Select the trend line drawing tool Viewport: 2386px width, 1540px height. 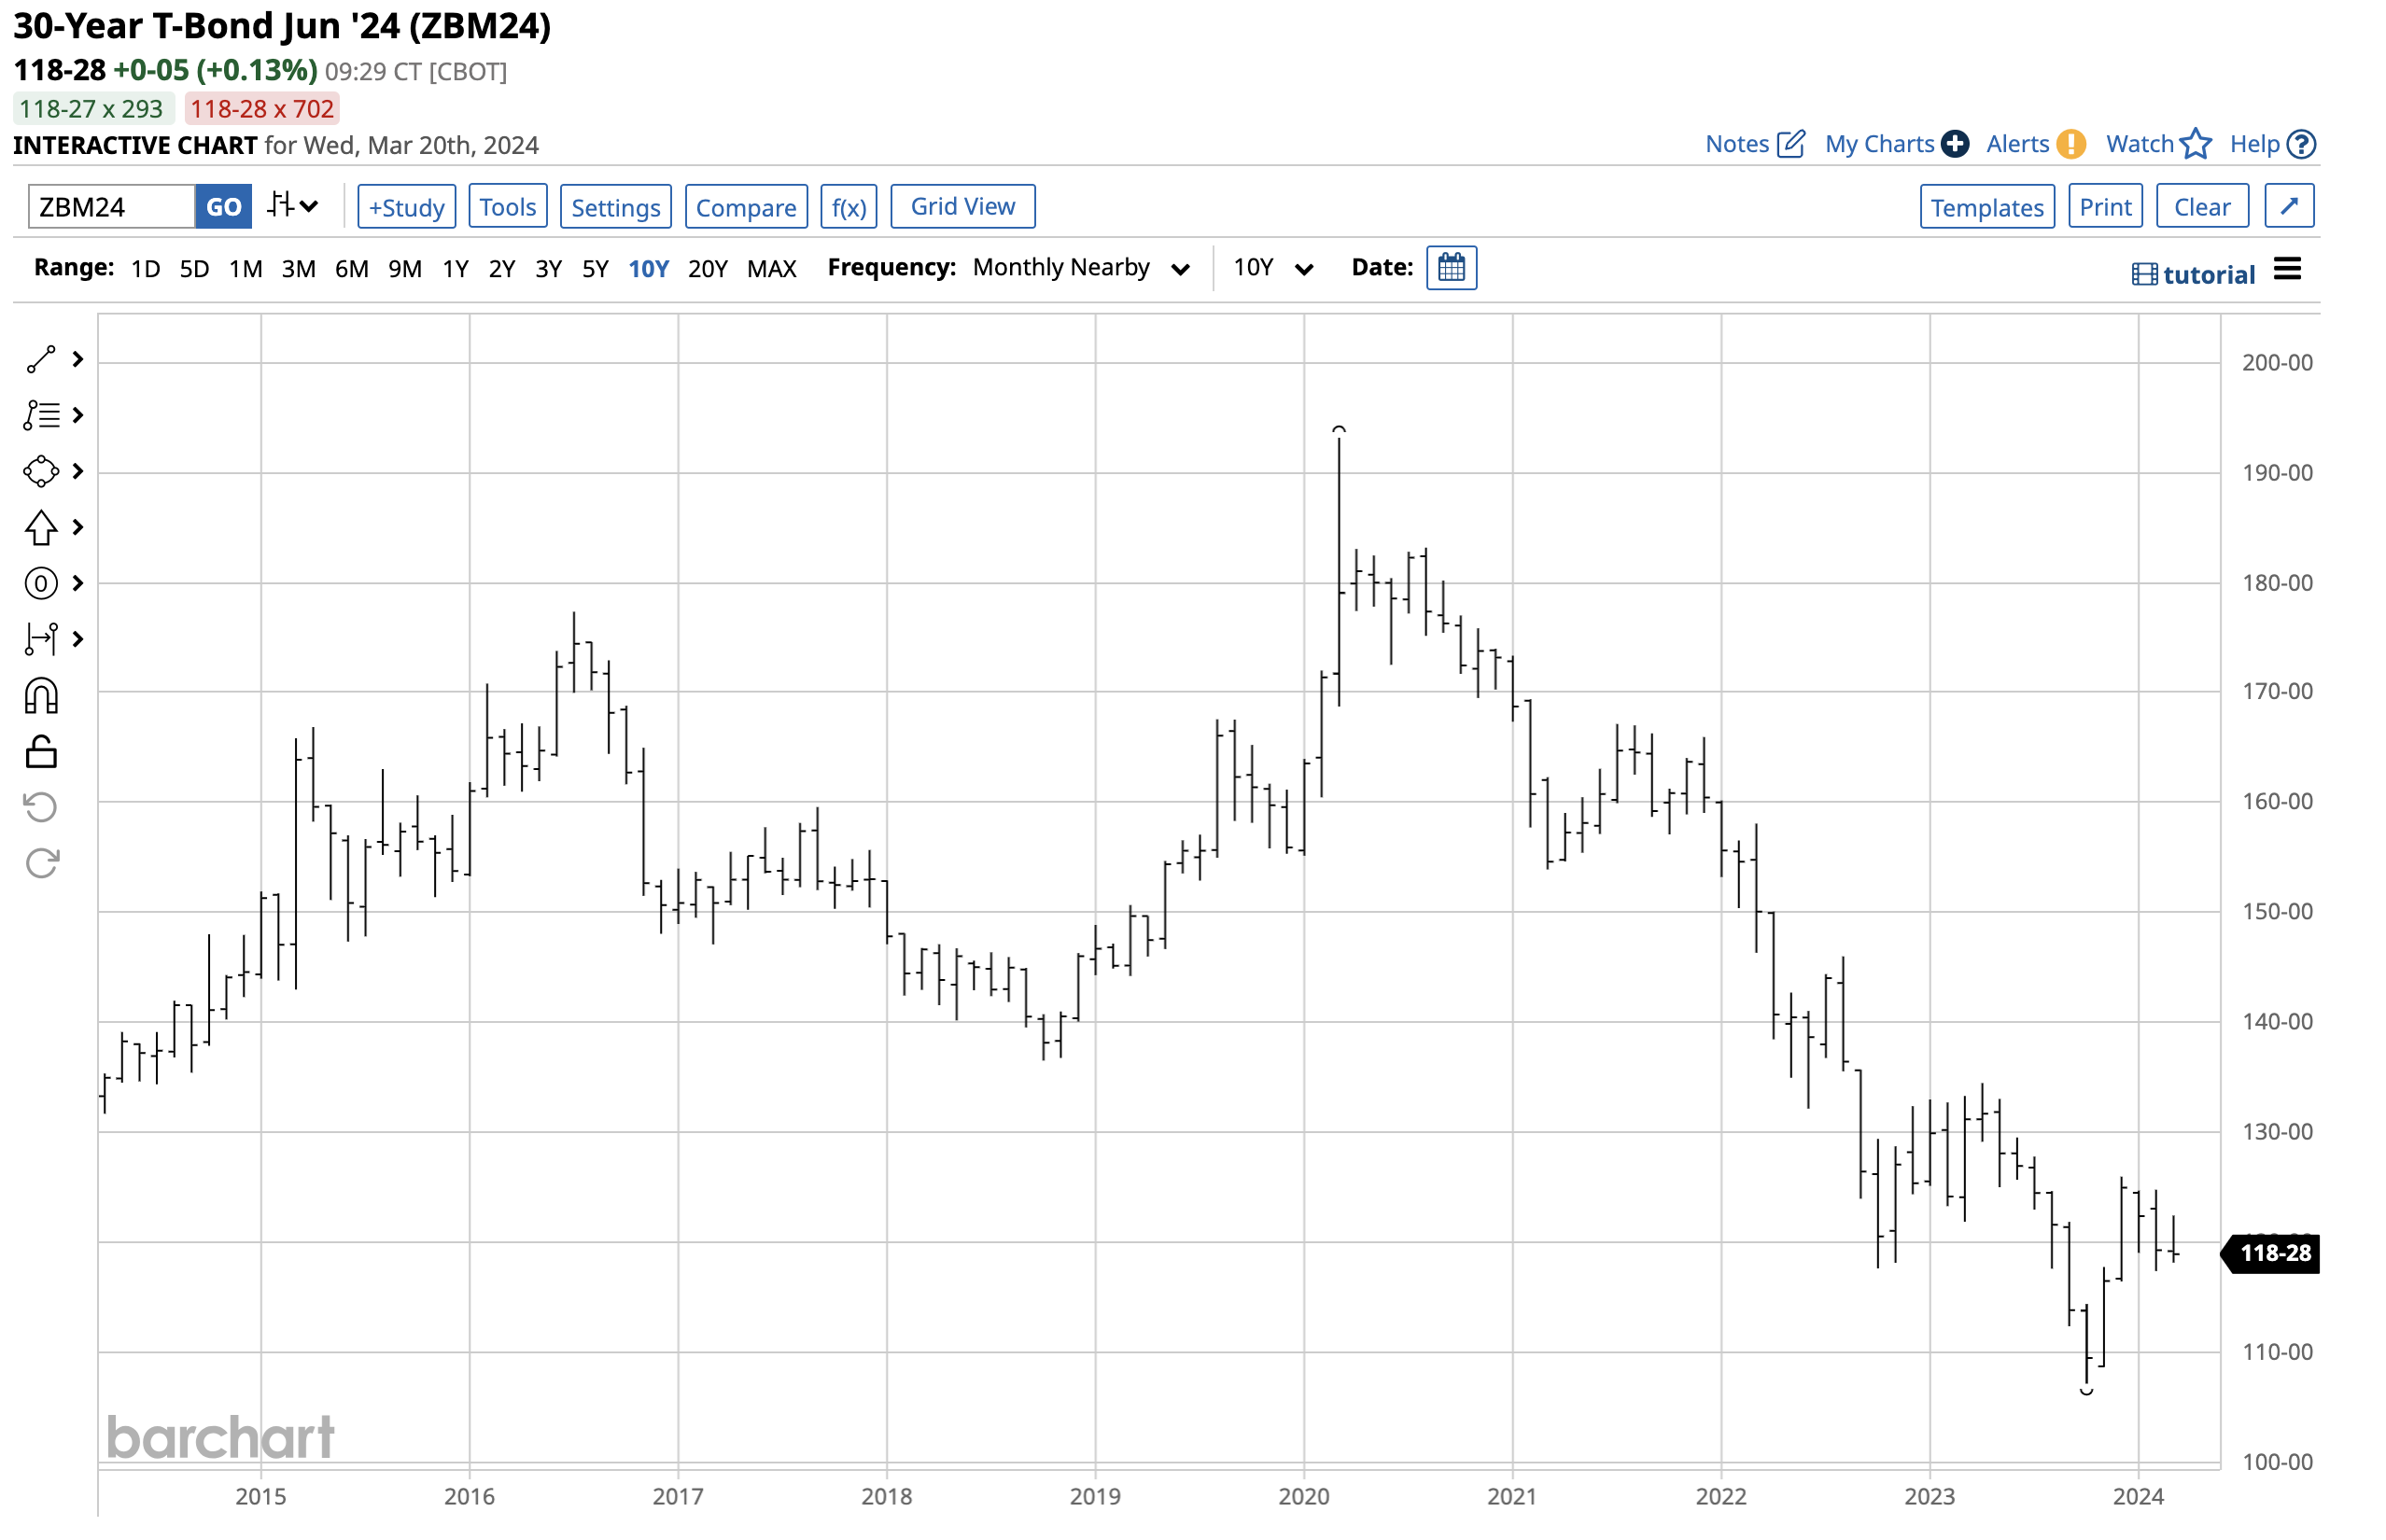coord(41,360)
